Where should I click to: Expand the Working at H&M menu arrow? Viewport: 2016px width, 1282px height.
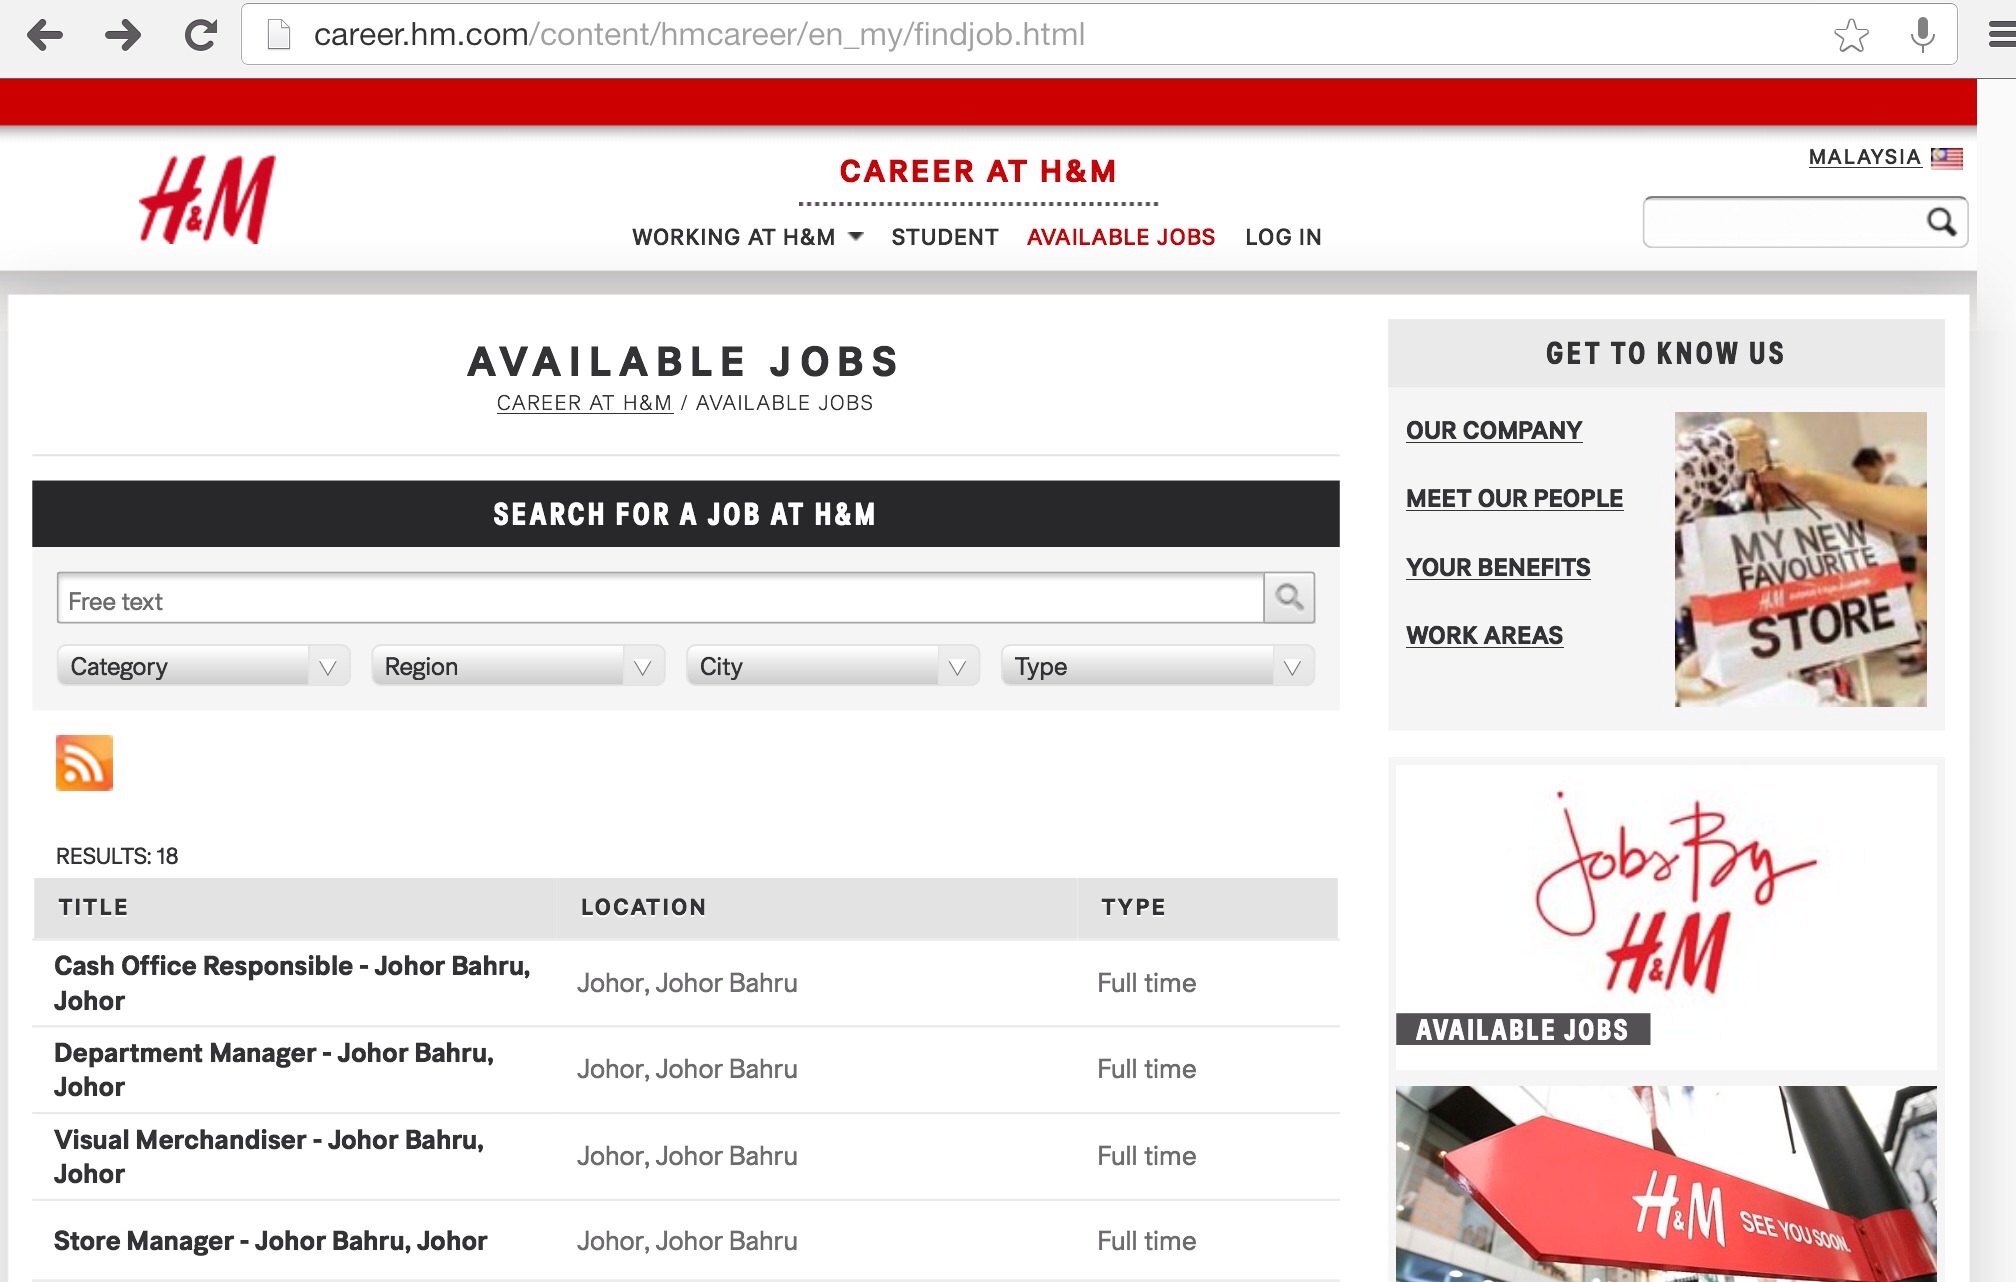[855, 237]
